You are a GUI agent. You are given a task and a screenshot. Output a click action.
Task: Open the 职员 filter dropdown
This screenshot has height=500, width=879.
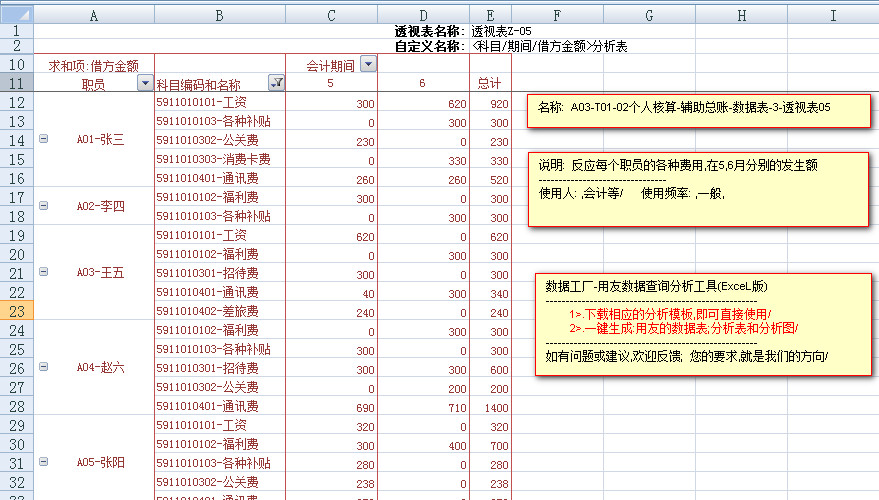click(x=144, y=84)
